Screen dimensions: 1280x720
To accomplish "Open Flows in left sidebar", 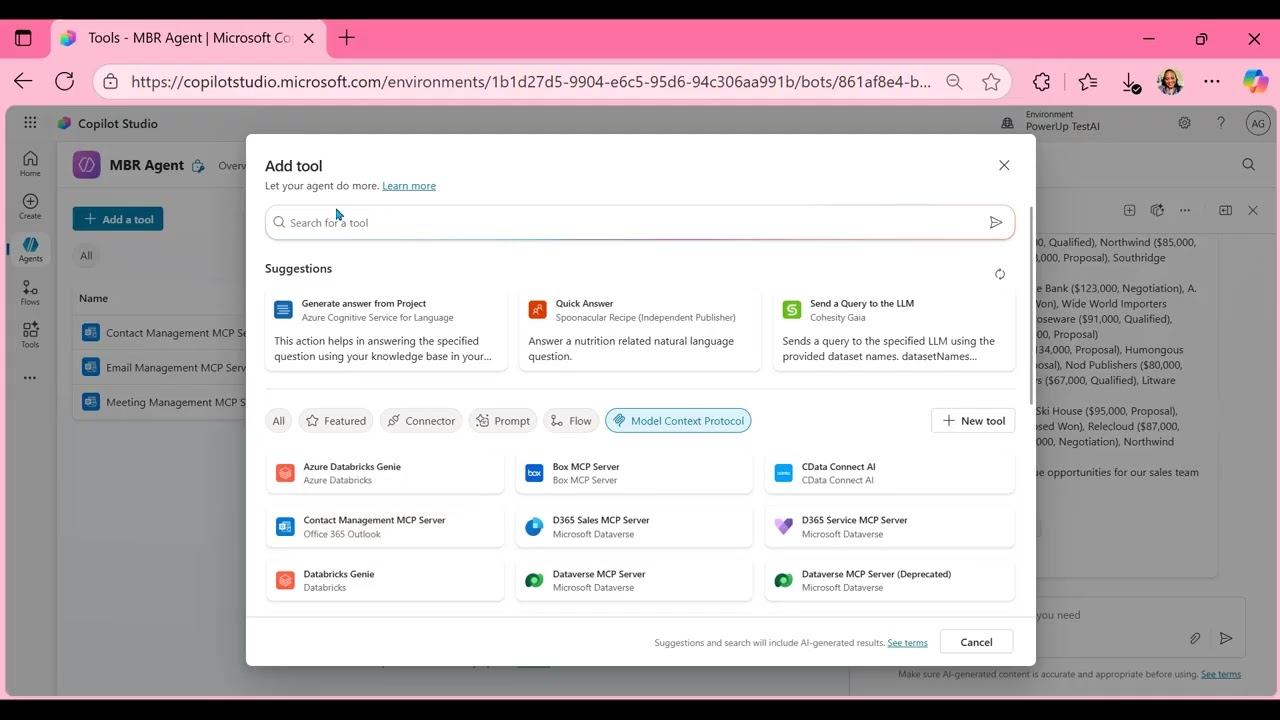I will (x=30, y=293).
